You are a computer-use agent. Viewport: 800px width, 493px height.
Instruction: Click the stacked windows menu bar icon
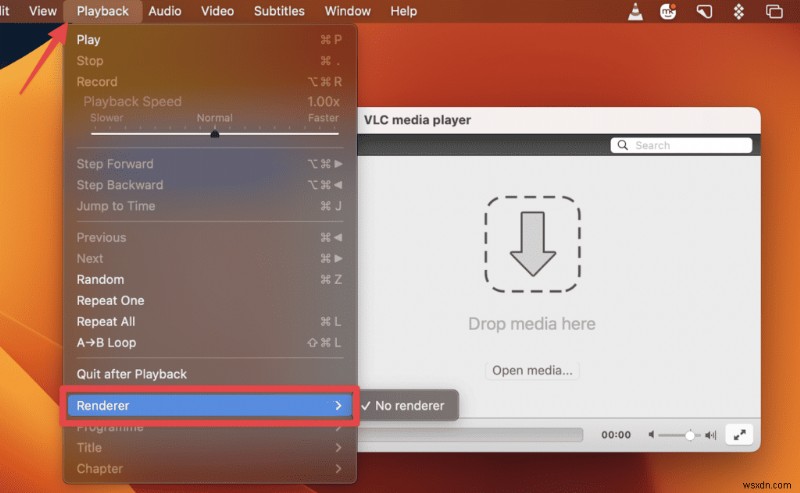click(x=774, y=11)
